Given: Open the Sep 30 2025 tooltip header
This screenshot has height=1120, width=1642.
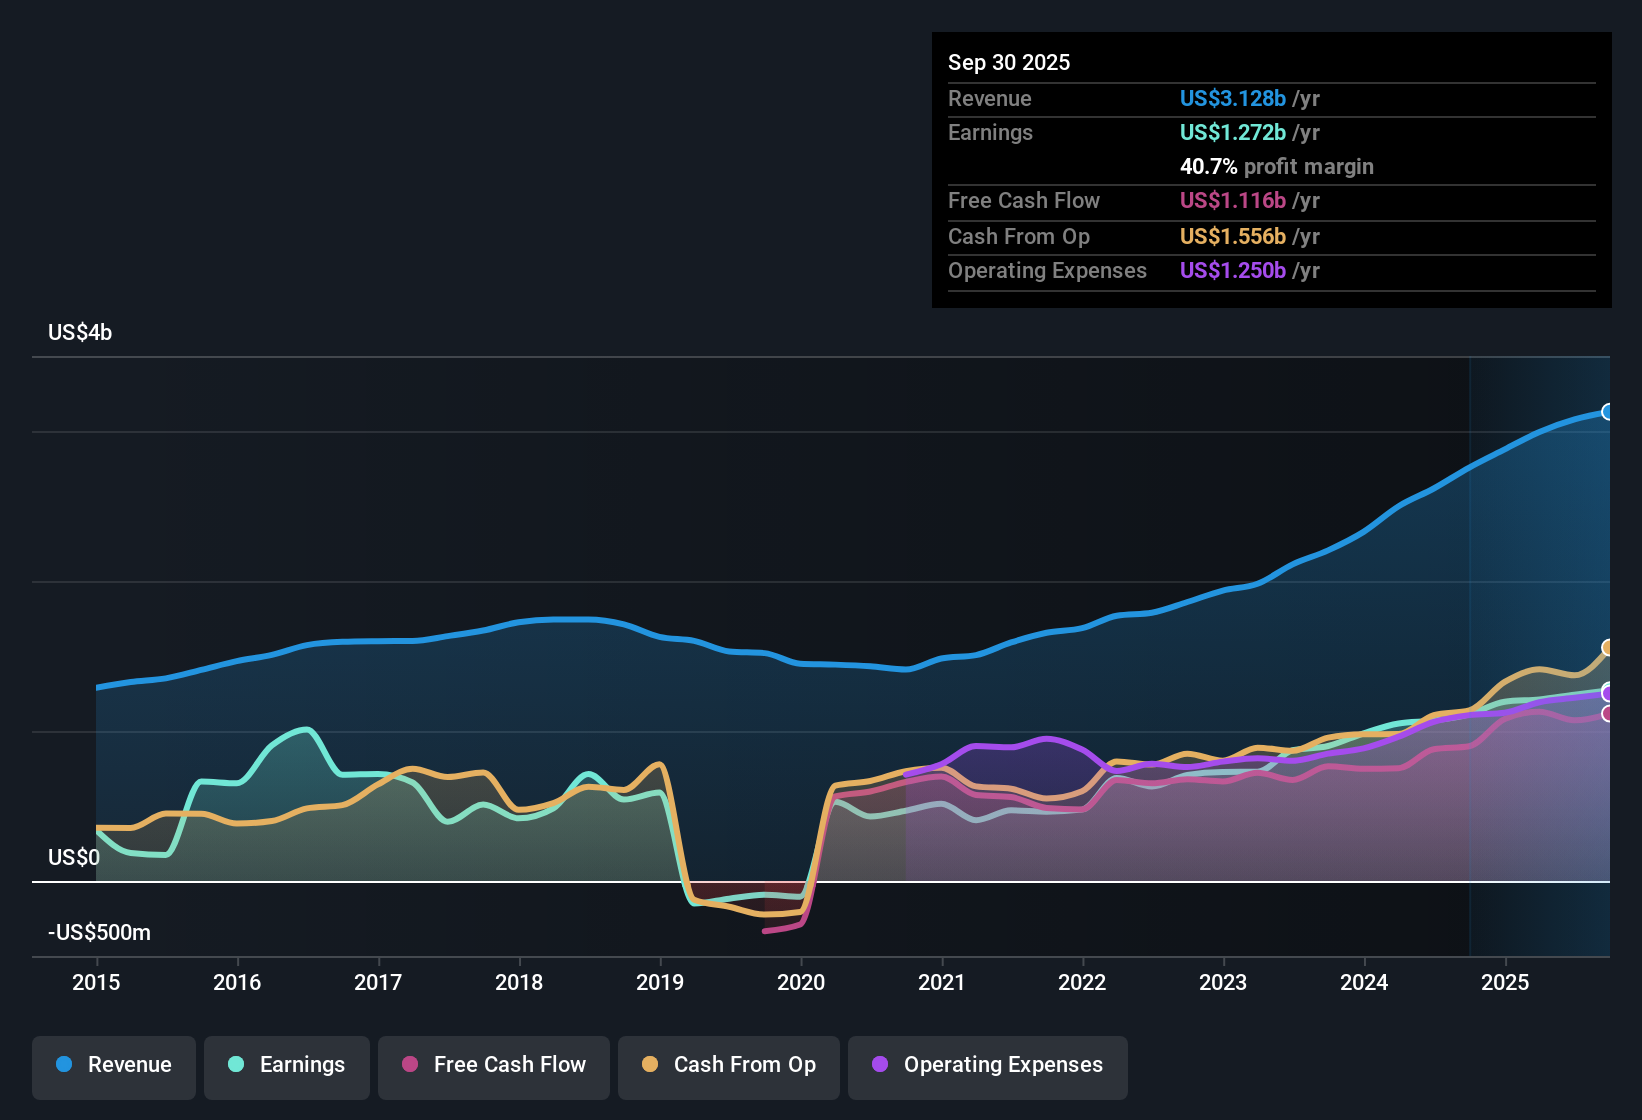Looking at the screenshot, I should (x=1010, y=62).
